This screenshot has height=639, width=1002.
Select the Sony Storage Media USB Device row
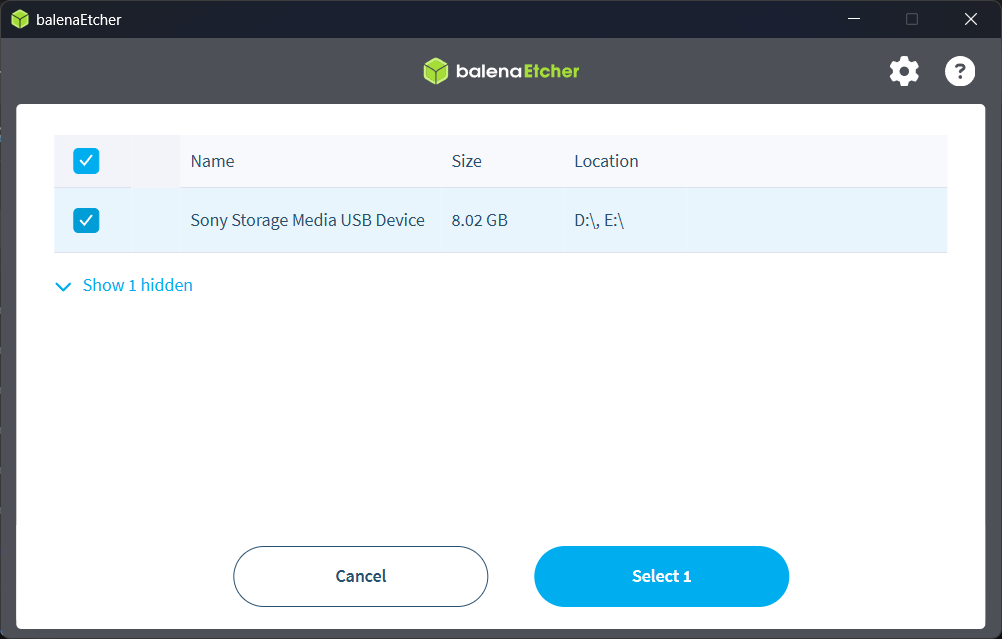307,220
